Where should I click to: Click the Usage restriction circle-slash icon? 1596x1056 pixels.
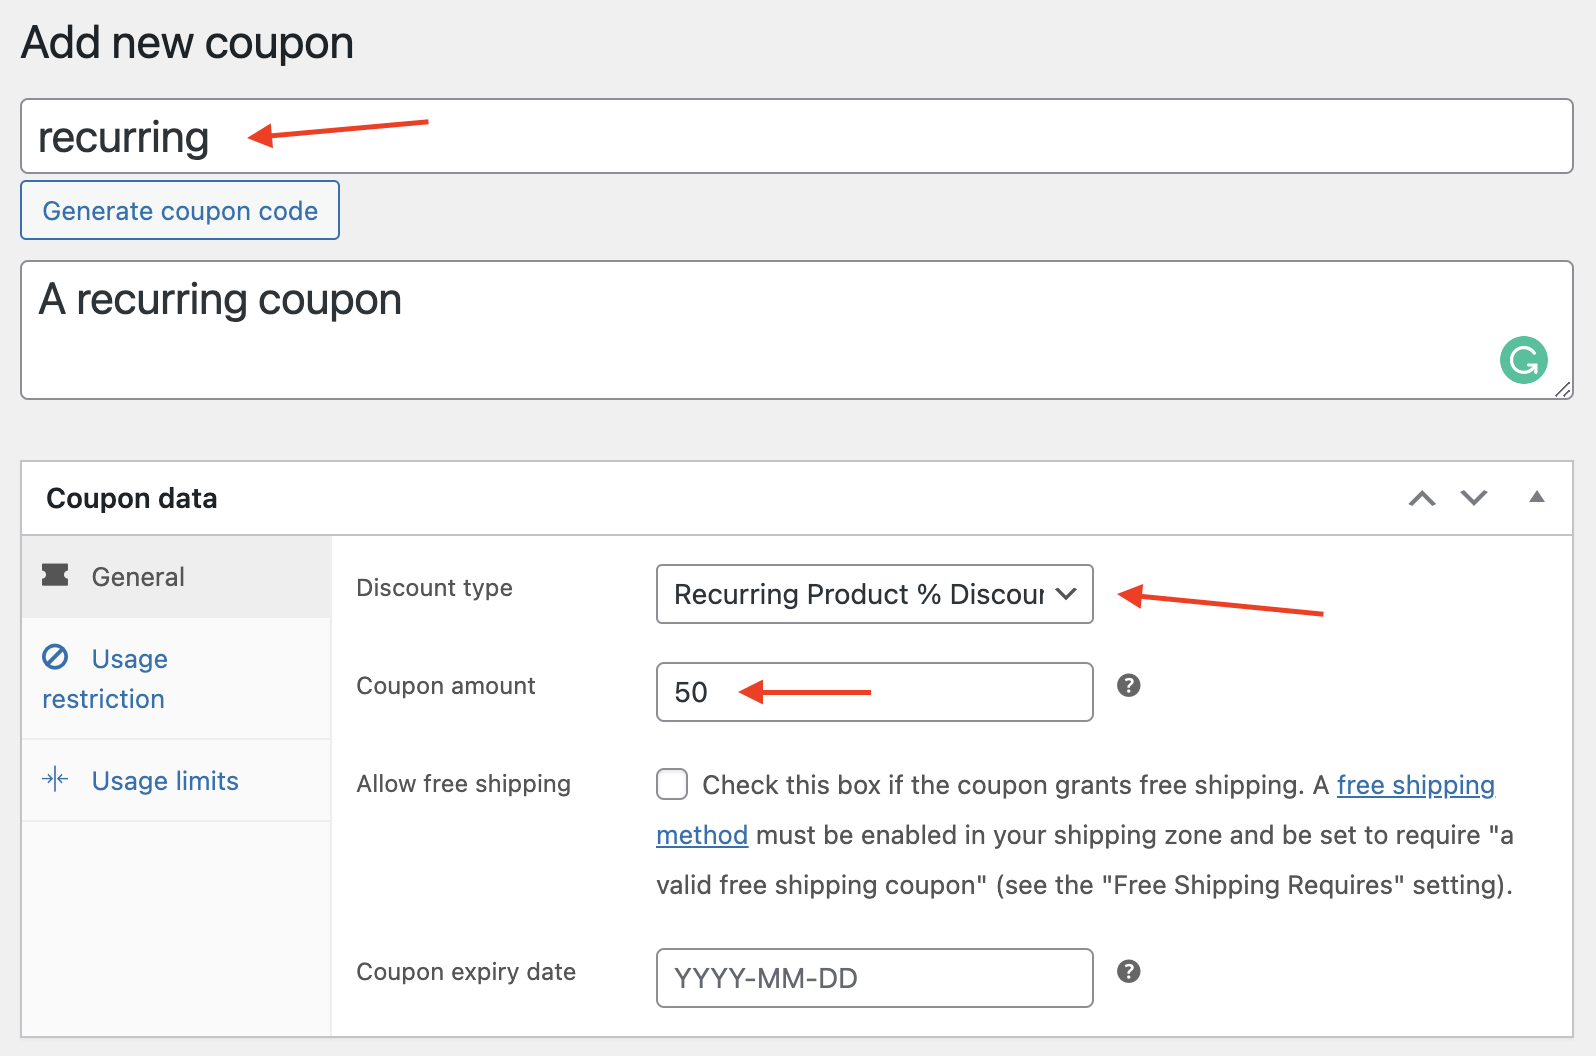click(55, 657)
